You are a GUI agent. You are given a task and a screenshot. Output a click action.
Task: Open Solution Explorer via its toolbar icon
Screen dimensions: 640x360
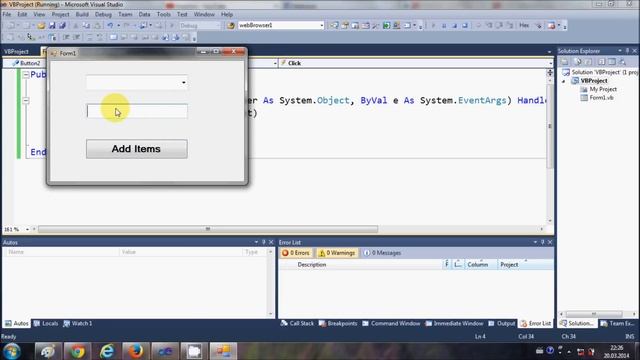point(334,26)
